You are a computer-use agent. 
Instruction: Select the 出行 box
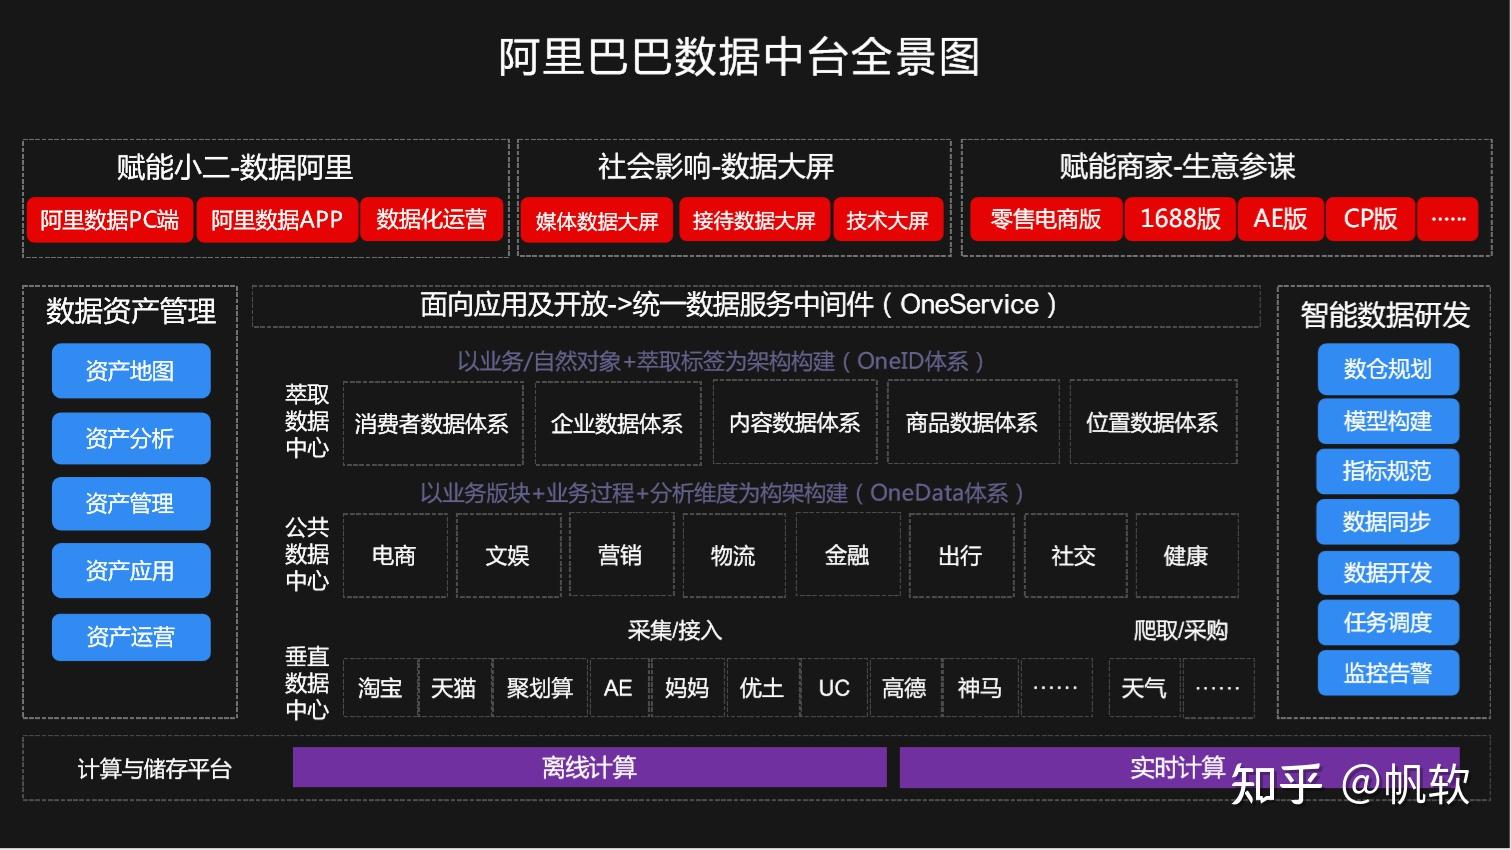pos(961,556)
